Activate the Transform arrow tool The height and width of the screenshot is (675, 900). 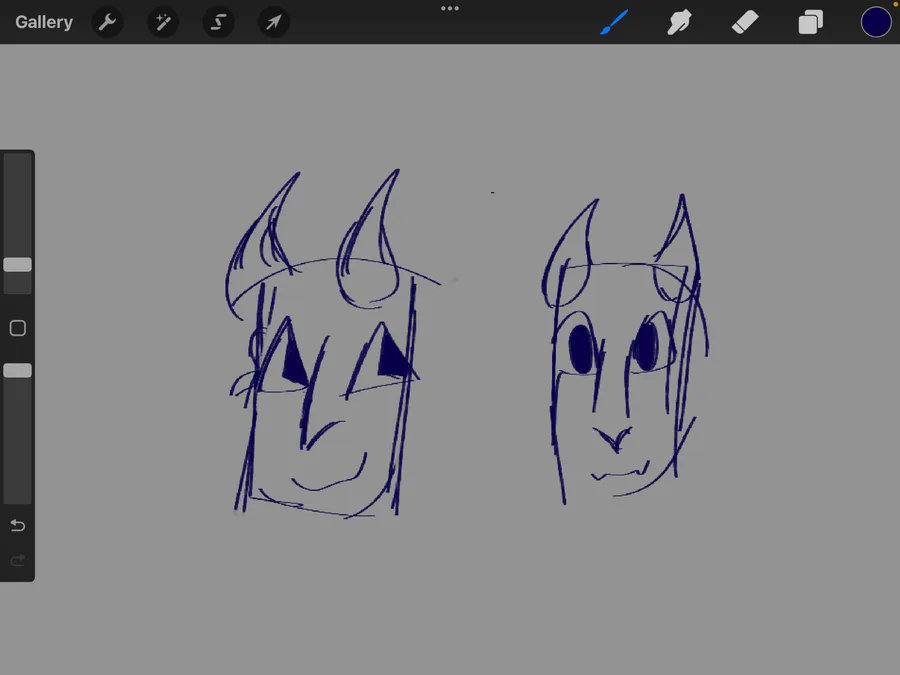pos(274,22)
